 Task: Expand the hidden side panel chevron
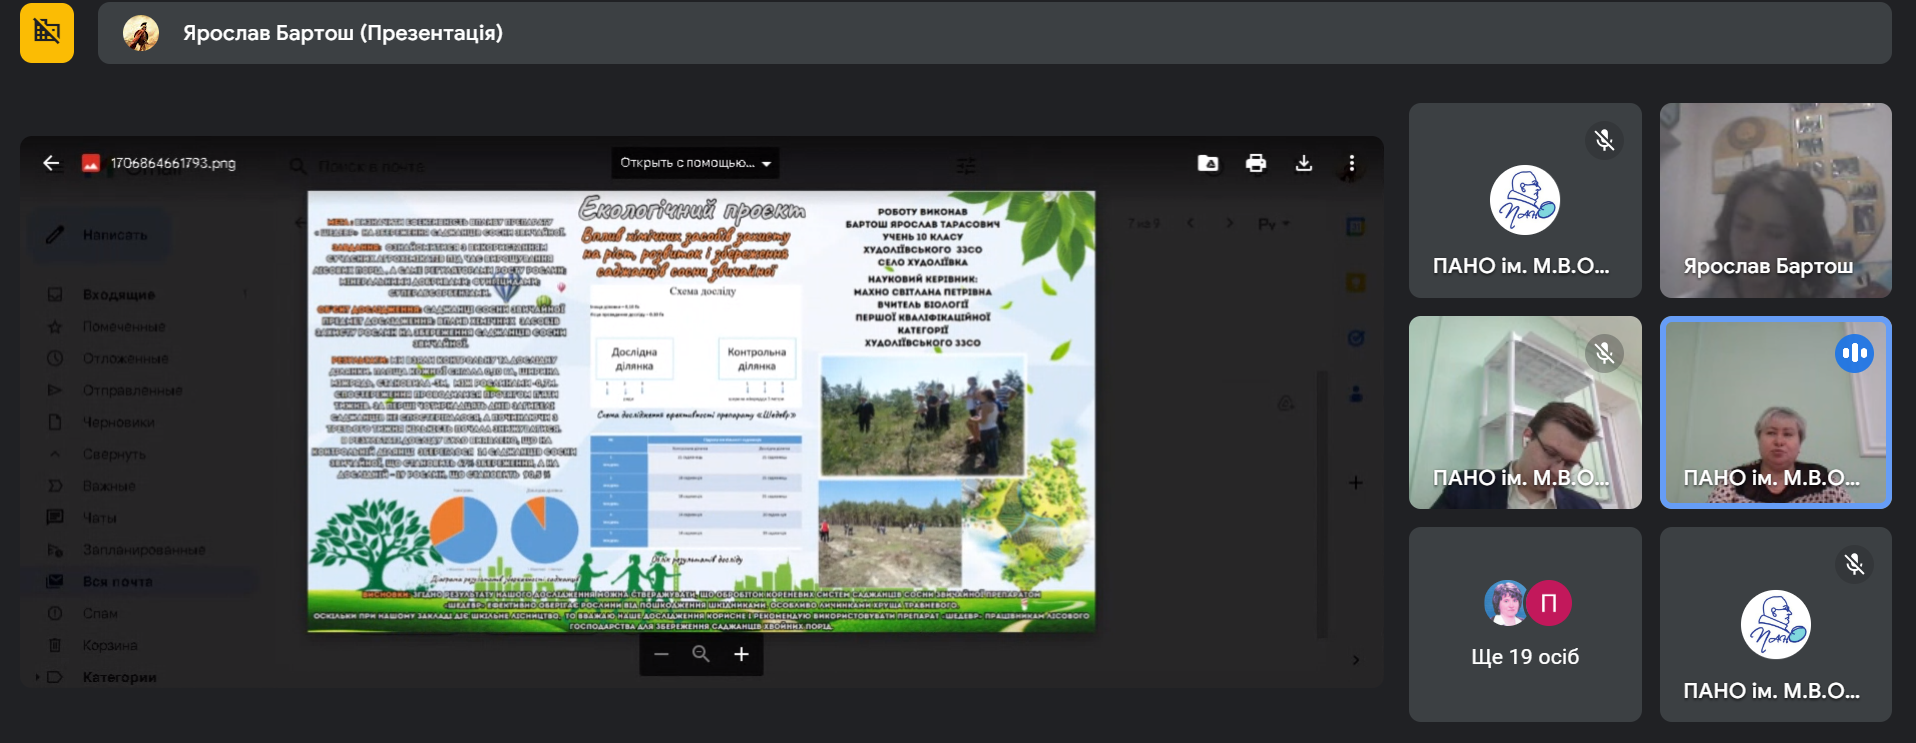(1356, 660)
